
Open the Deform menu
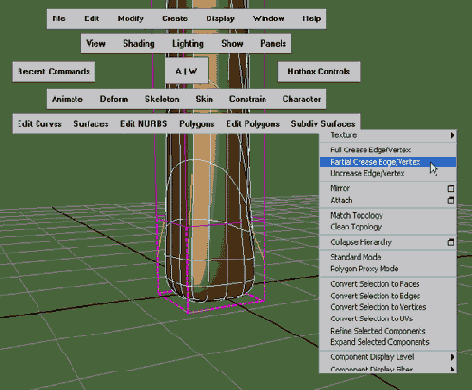(x=114, y=99)
